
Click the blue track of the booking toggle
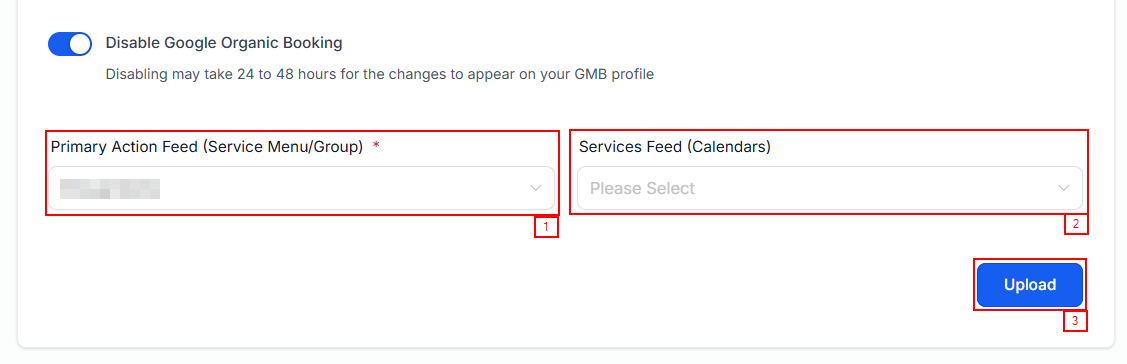58,44
